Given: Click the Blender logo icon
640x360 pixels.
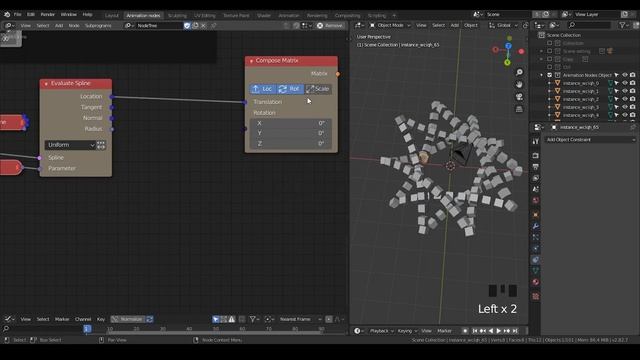Looking at the screenshot, I should click(7, 14).
